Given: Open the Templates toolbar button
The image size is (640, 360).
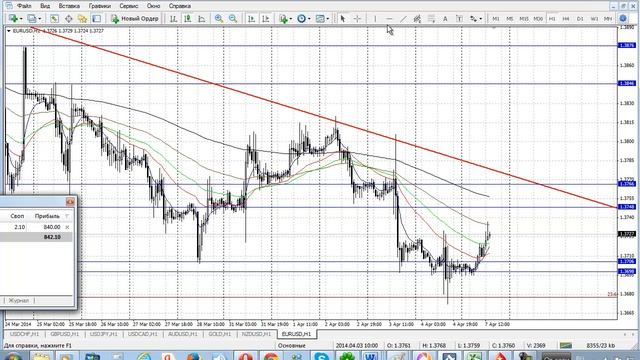Looking at the screenshot, I should 320,19.
